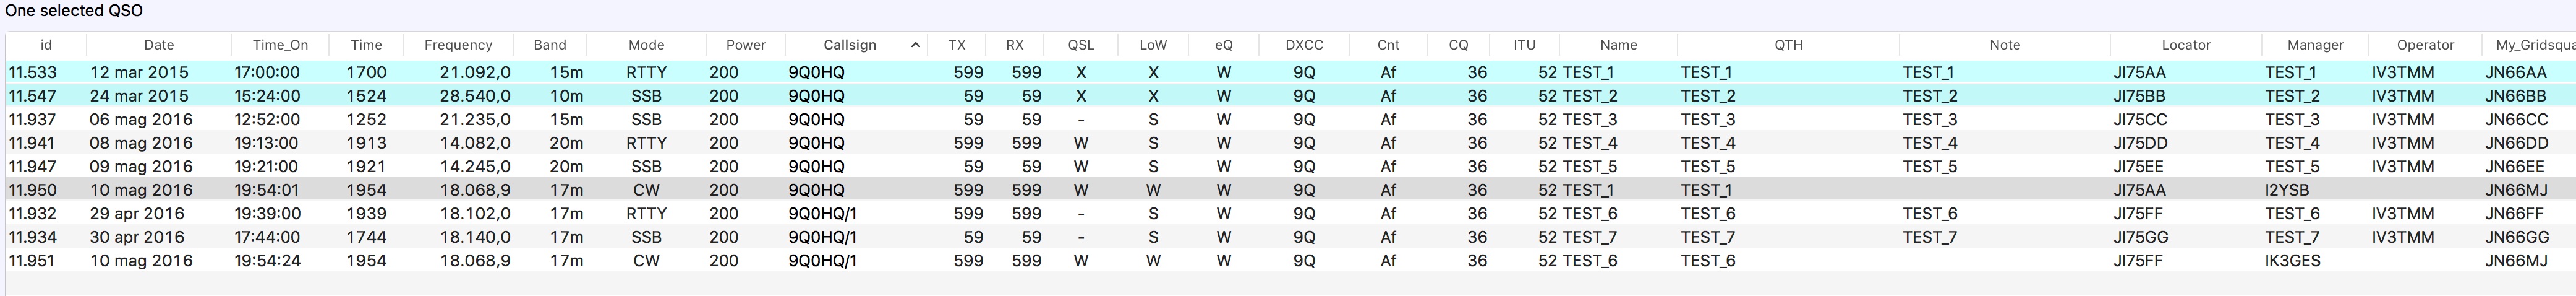Image resolution: width=2576 pixels, height=296 pixels.
Task: Click Time_On cell 17:44:00
Action: pyautogui.click(x=267, y=237)
